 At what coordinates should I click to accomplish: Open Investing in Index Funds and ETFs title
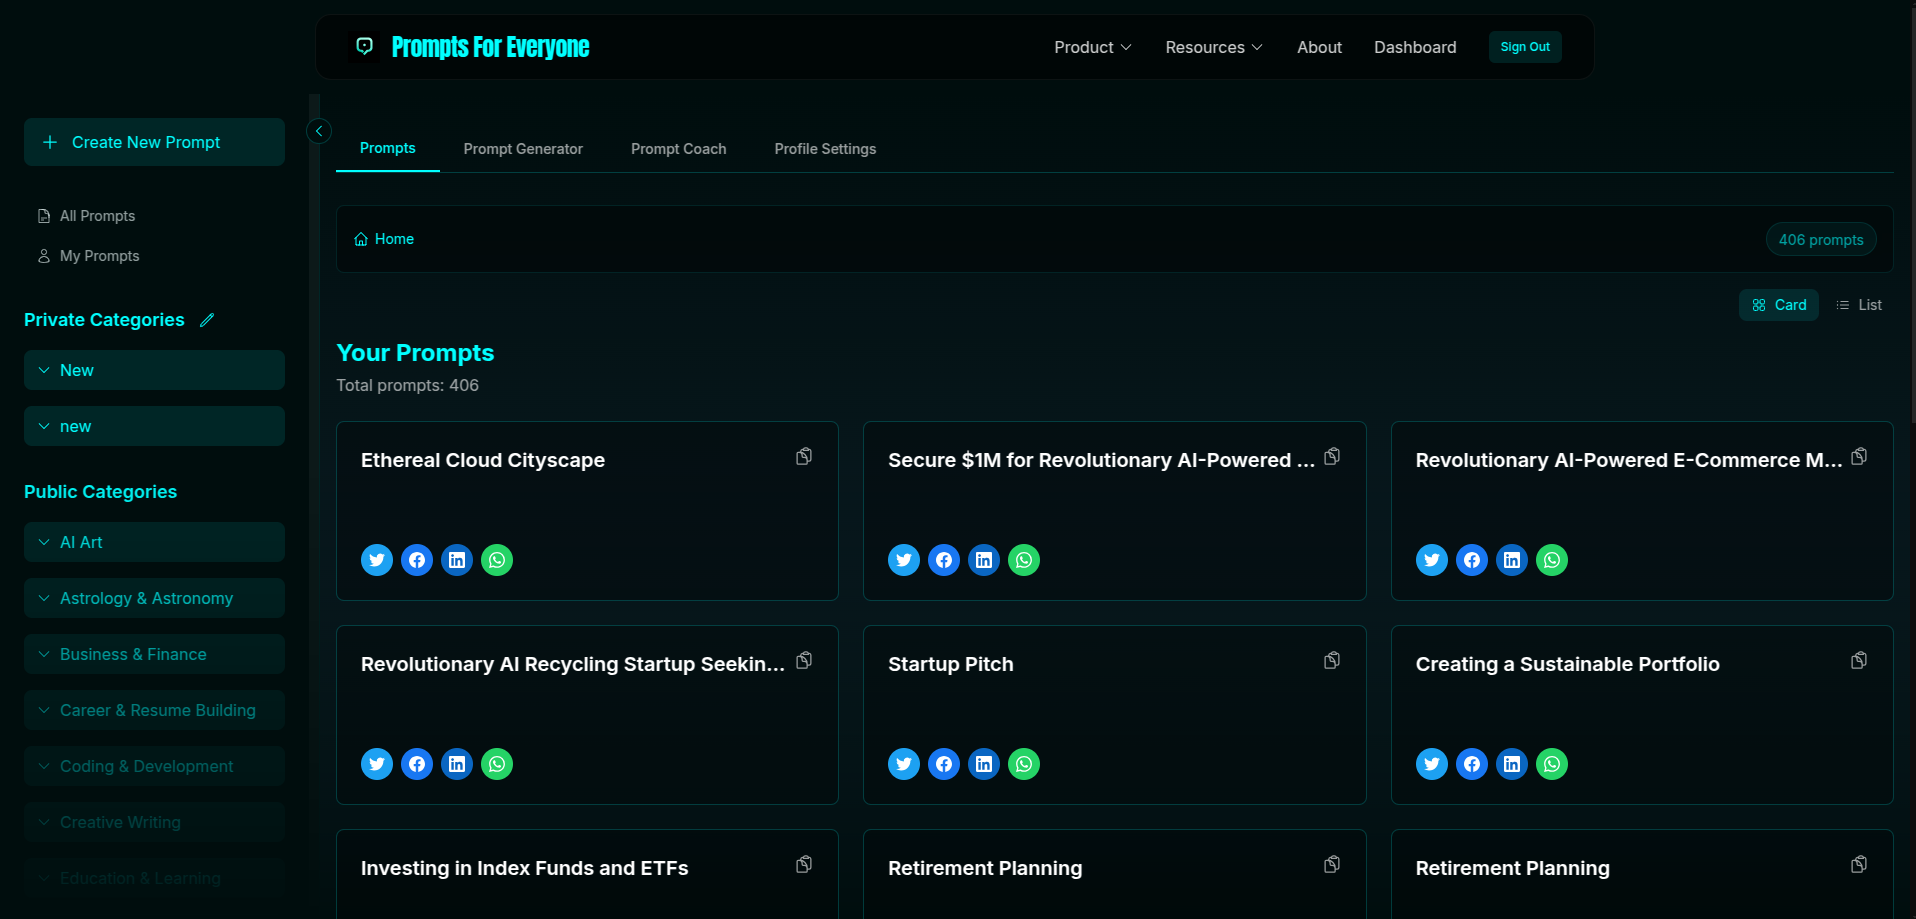[x=524, y=868]
